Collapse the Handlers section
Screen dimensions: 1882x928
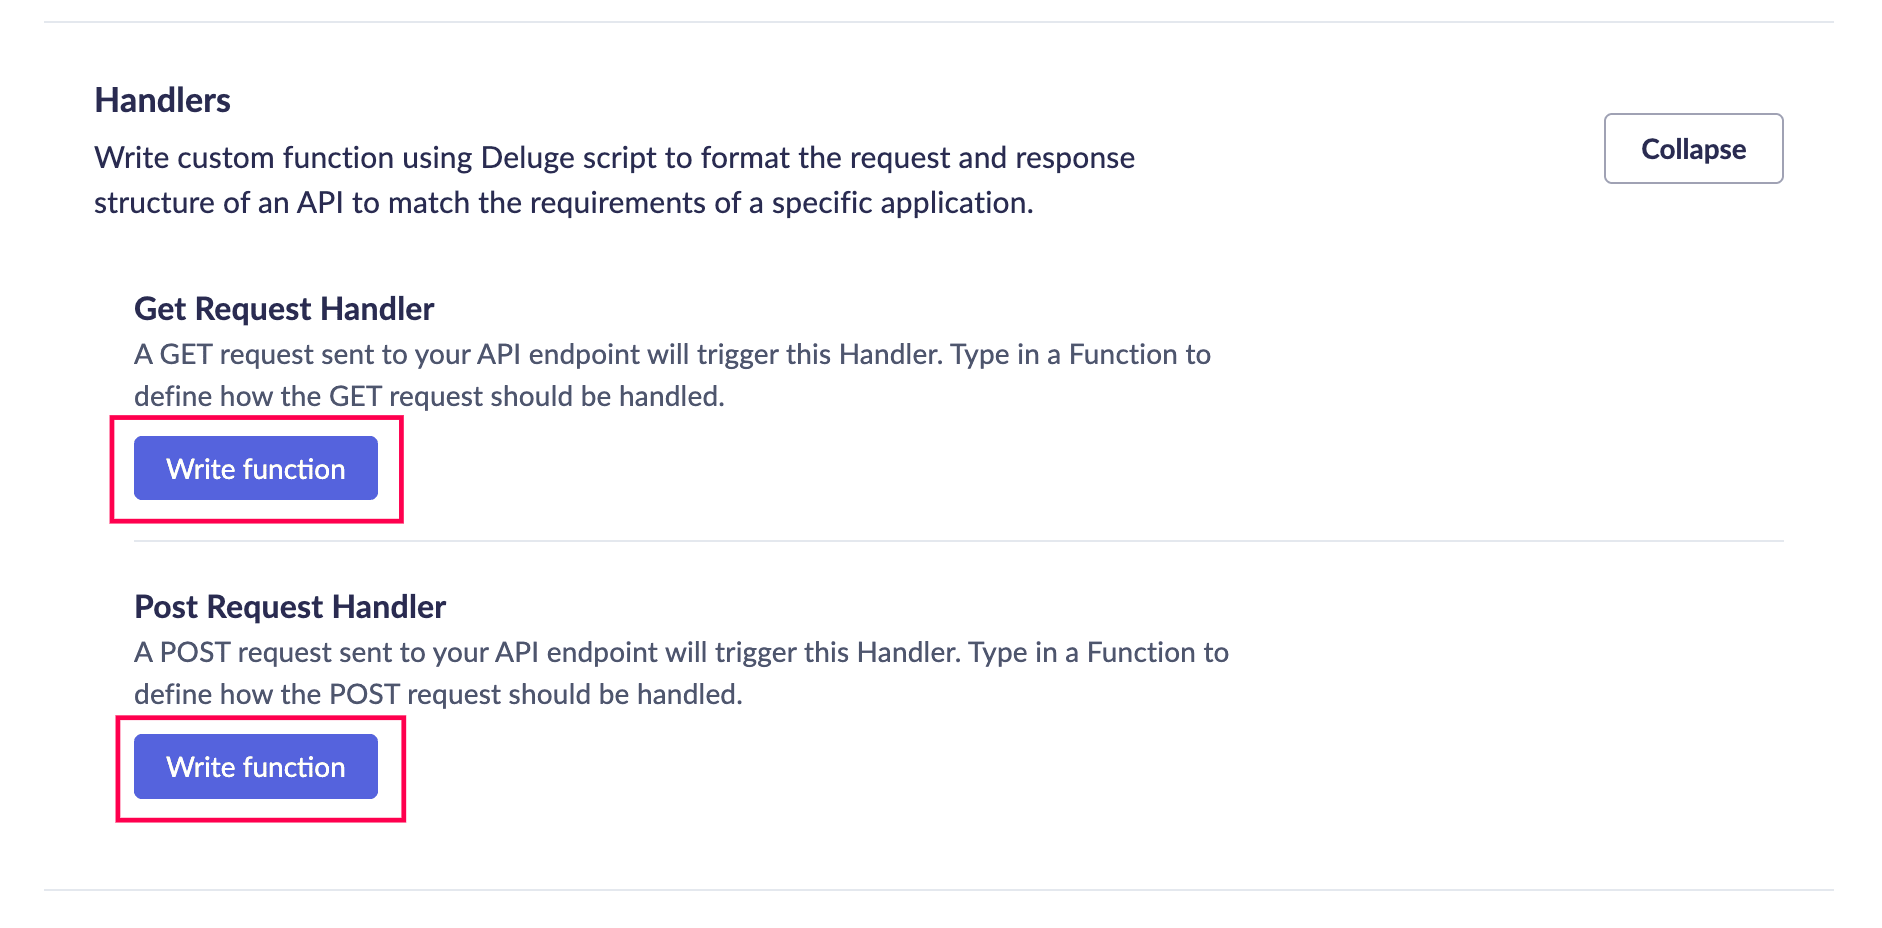1693,148
